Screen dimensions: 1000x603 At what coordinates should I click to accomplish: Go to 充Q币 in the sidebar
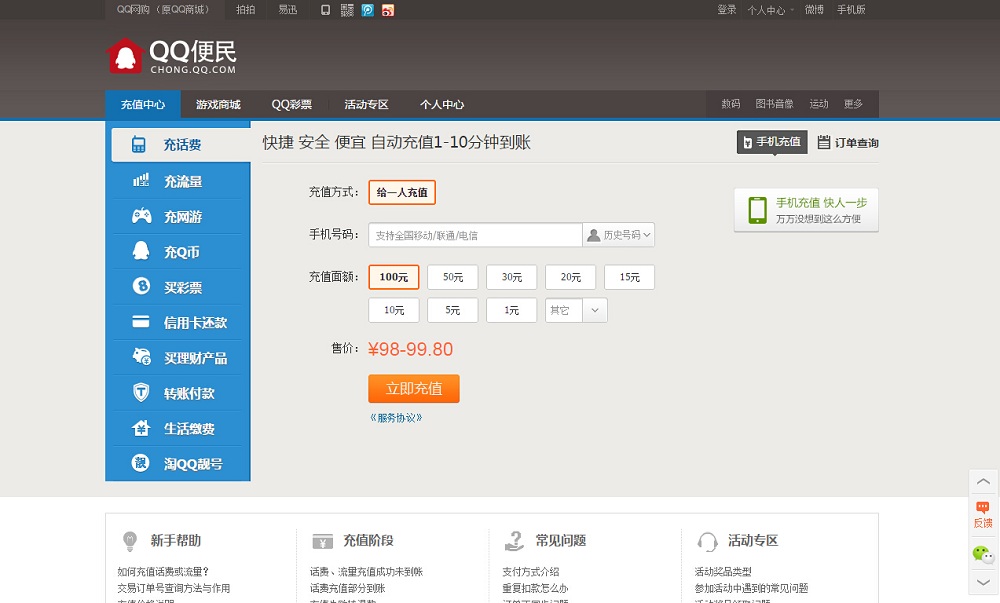(x=180, y=252)
